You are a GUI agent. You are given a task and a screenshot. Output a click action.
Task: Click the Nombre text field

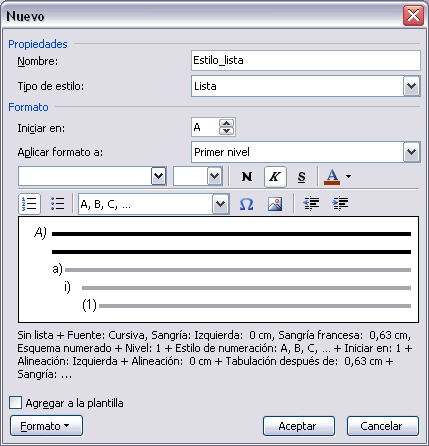pos(306,60)
